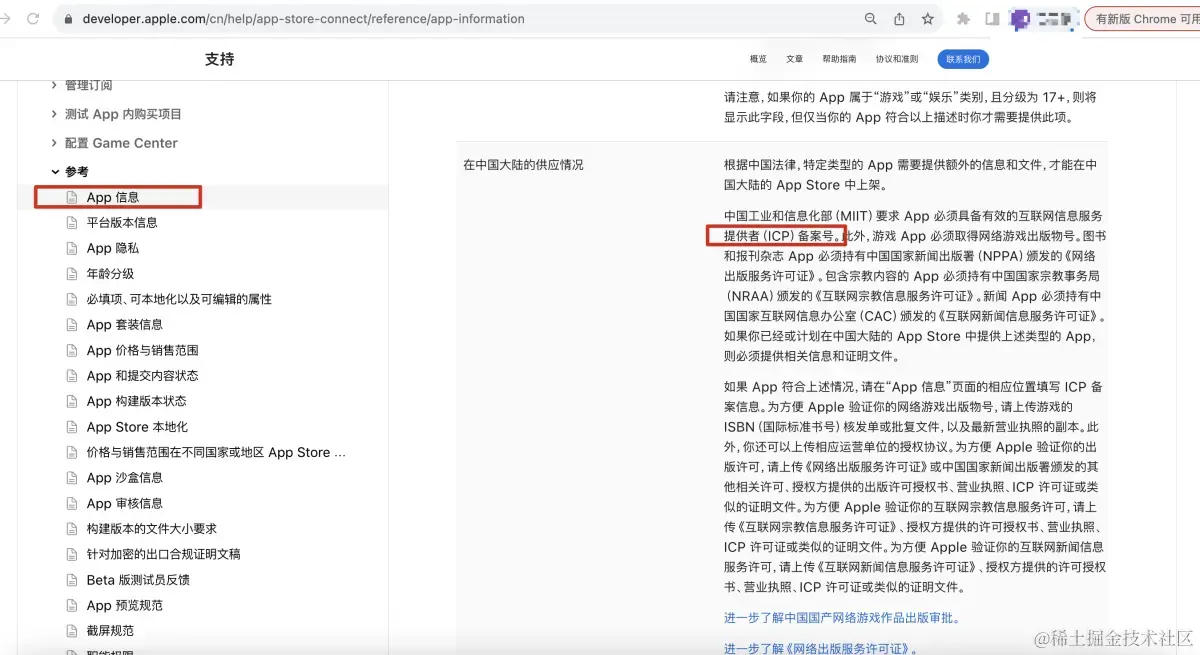This screenshot has width=1200, height=655.
Task: Click document icon beside App 构建版本状态
Action: tap(71, 401)
